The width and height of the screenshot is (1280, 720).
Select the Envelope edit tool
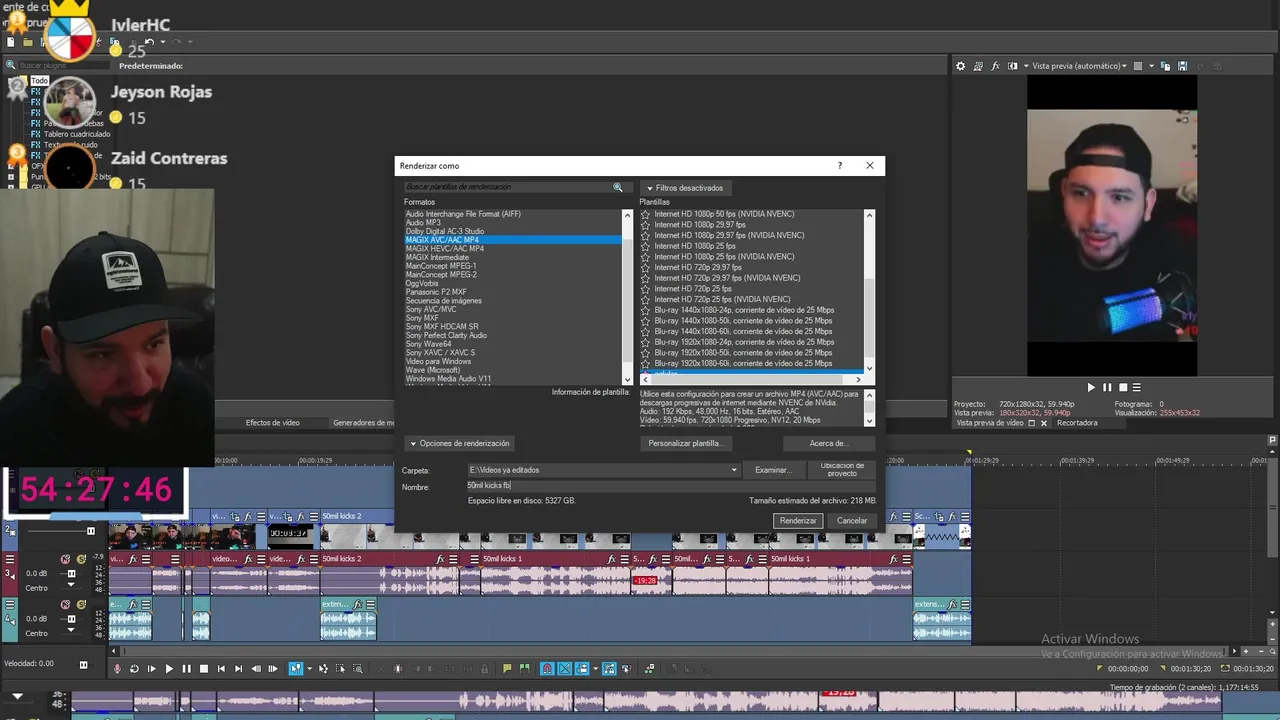coord(323,669)
